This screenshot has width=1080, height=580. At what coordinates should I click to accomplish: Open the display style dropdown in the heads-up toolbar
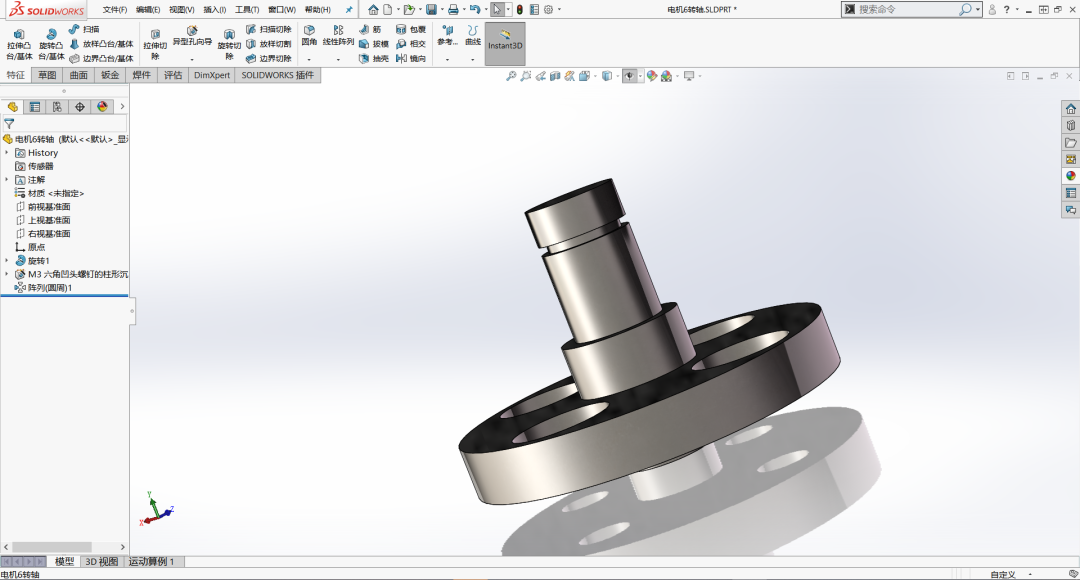point(617,75)
